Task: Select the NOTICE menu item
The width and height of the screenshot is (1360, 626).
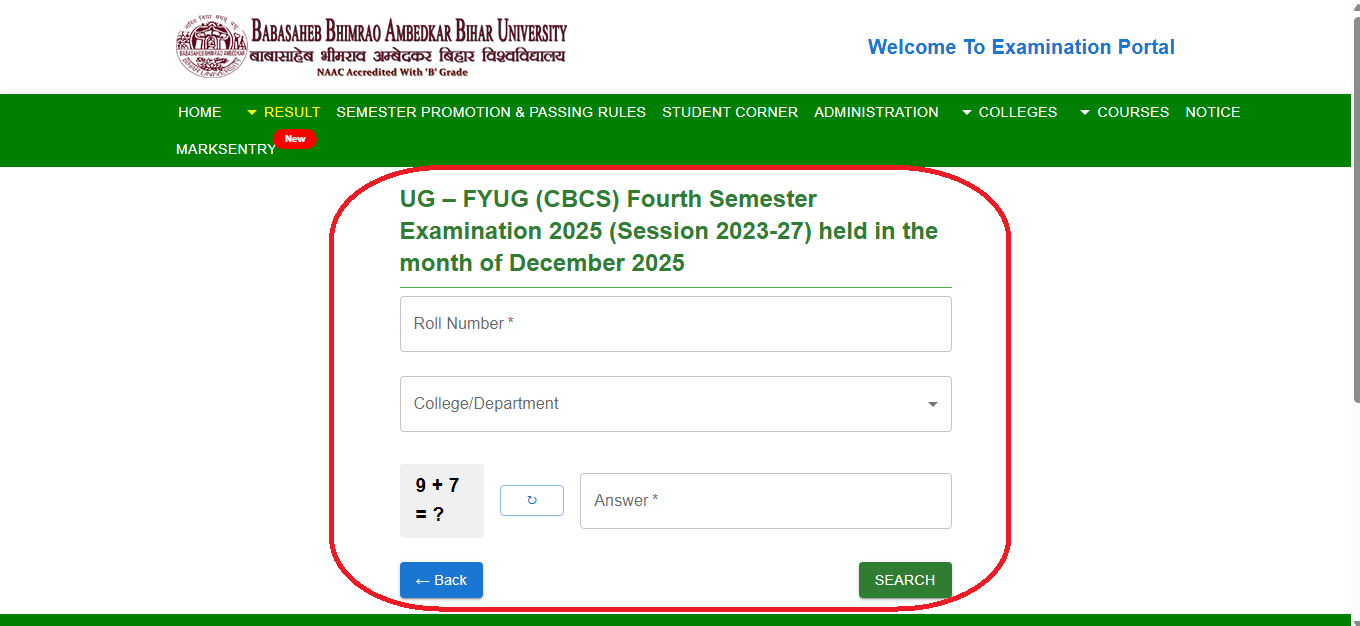Action: tap(1213, 112)
